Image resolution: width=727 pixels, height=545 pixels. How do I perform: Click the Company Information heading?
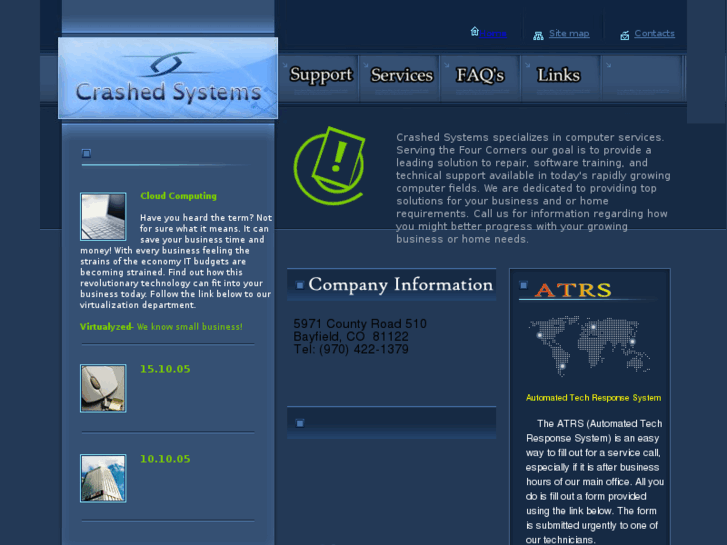(401, 284)
